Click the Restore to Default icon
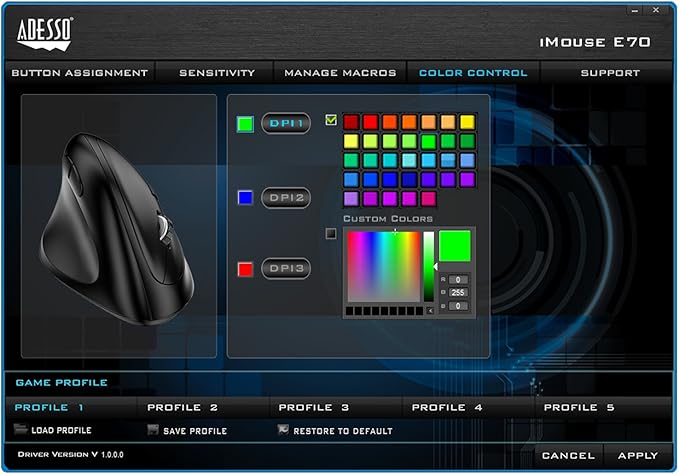 283,429
